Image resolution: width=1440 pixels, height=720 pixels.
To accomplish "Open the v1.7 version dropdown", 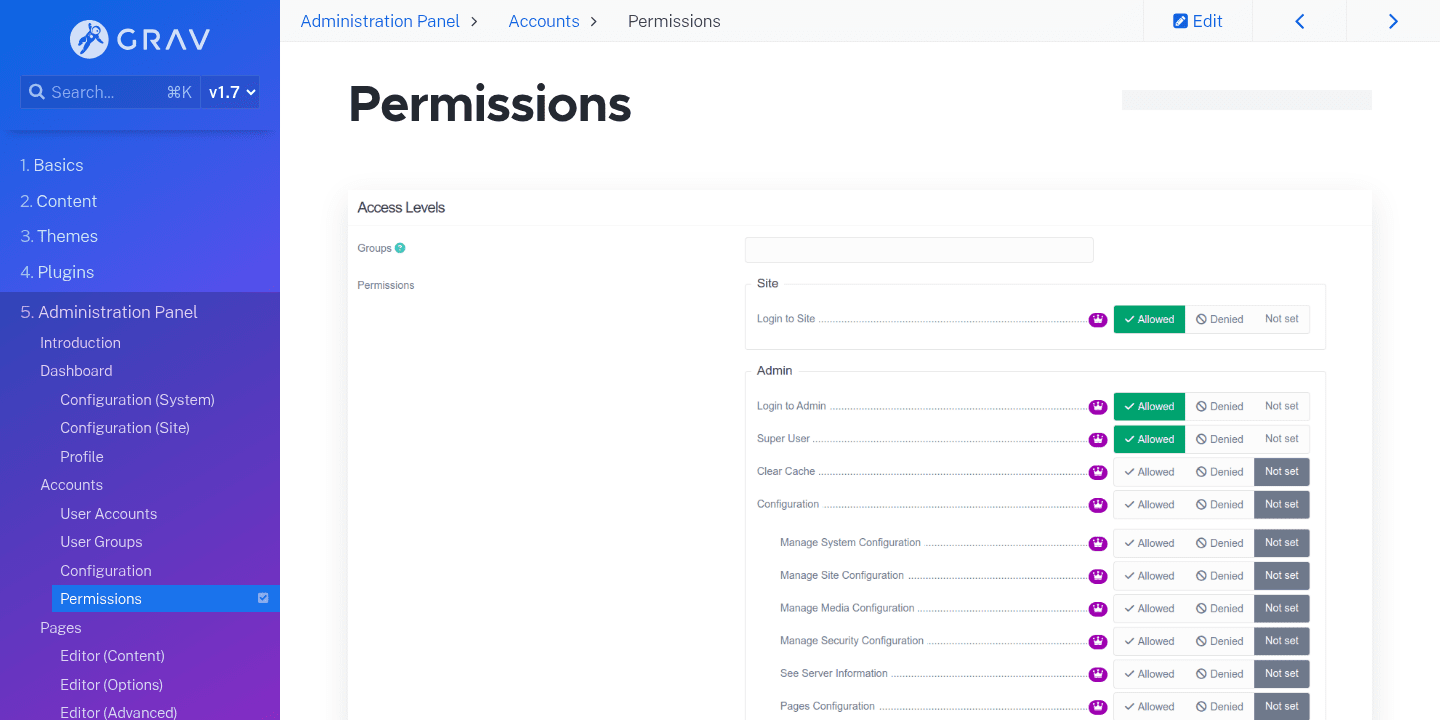I will click(231, 91).
